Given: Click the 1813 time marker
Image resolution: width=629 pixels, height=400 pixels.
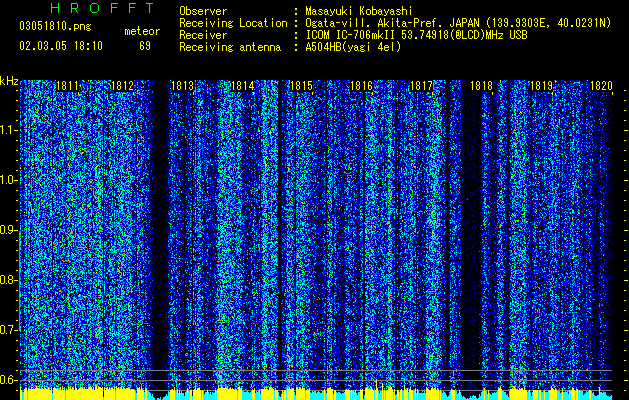Looking at the screenshot, I should 183,86.
